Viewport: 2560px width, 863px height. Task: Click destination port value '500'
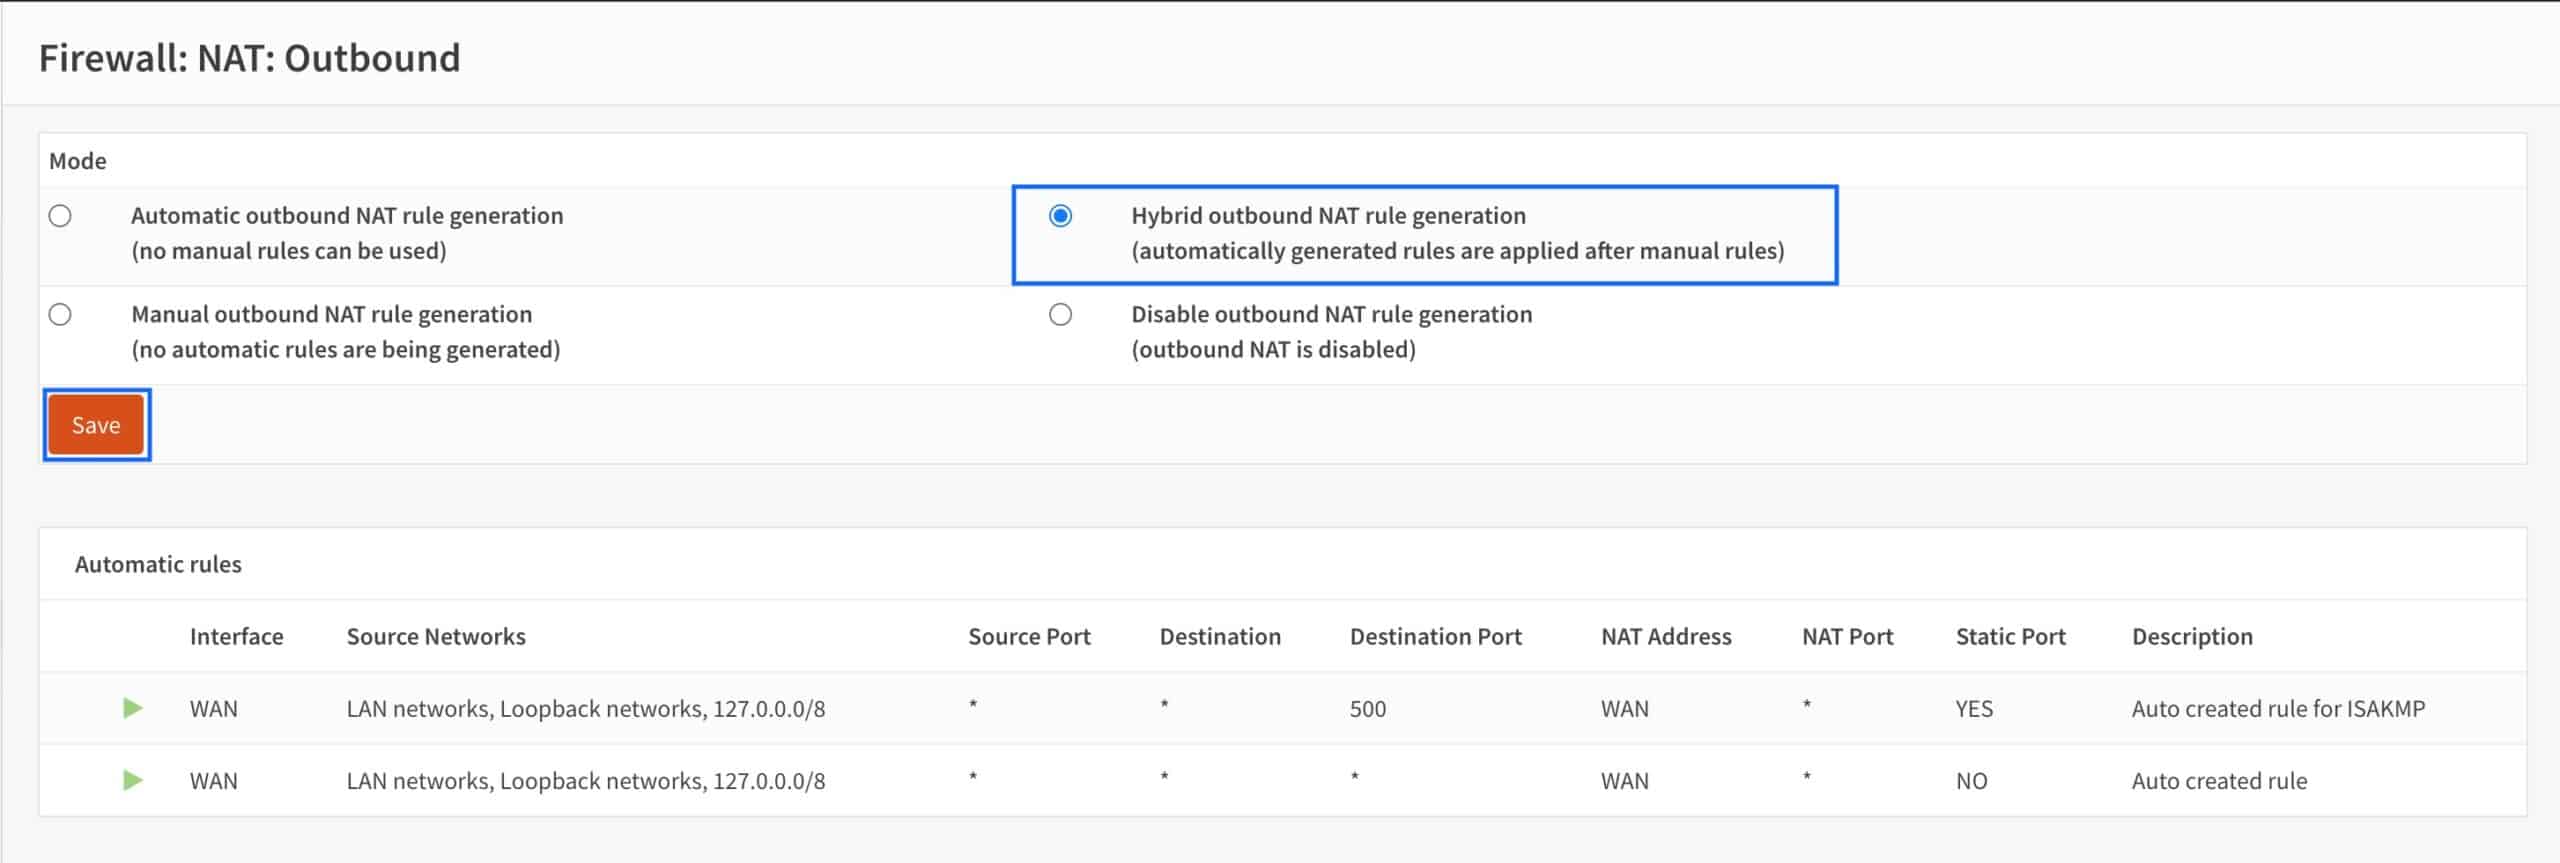click(1367, 709)
